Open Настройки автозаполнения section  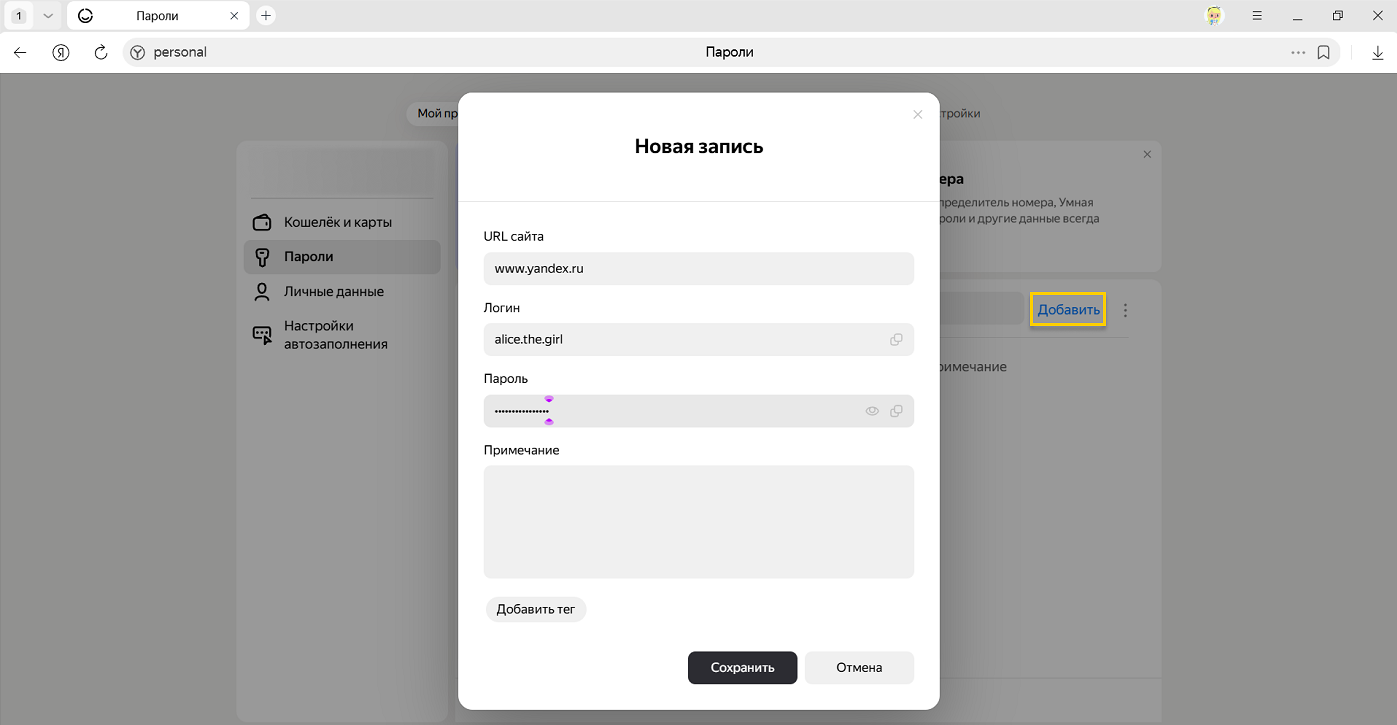pyautogui.click(x=335, y=335)
